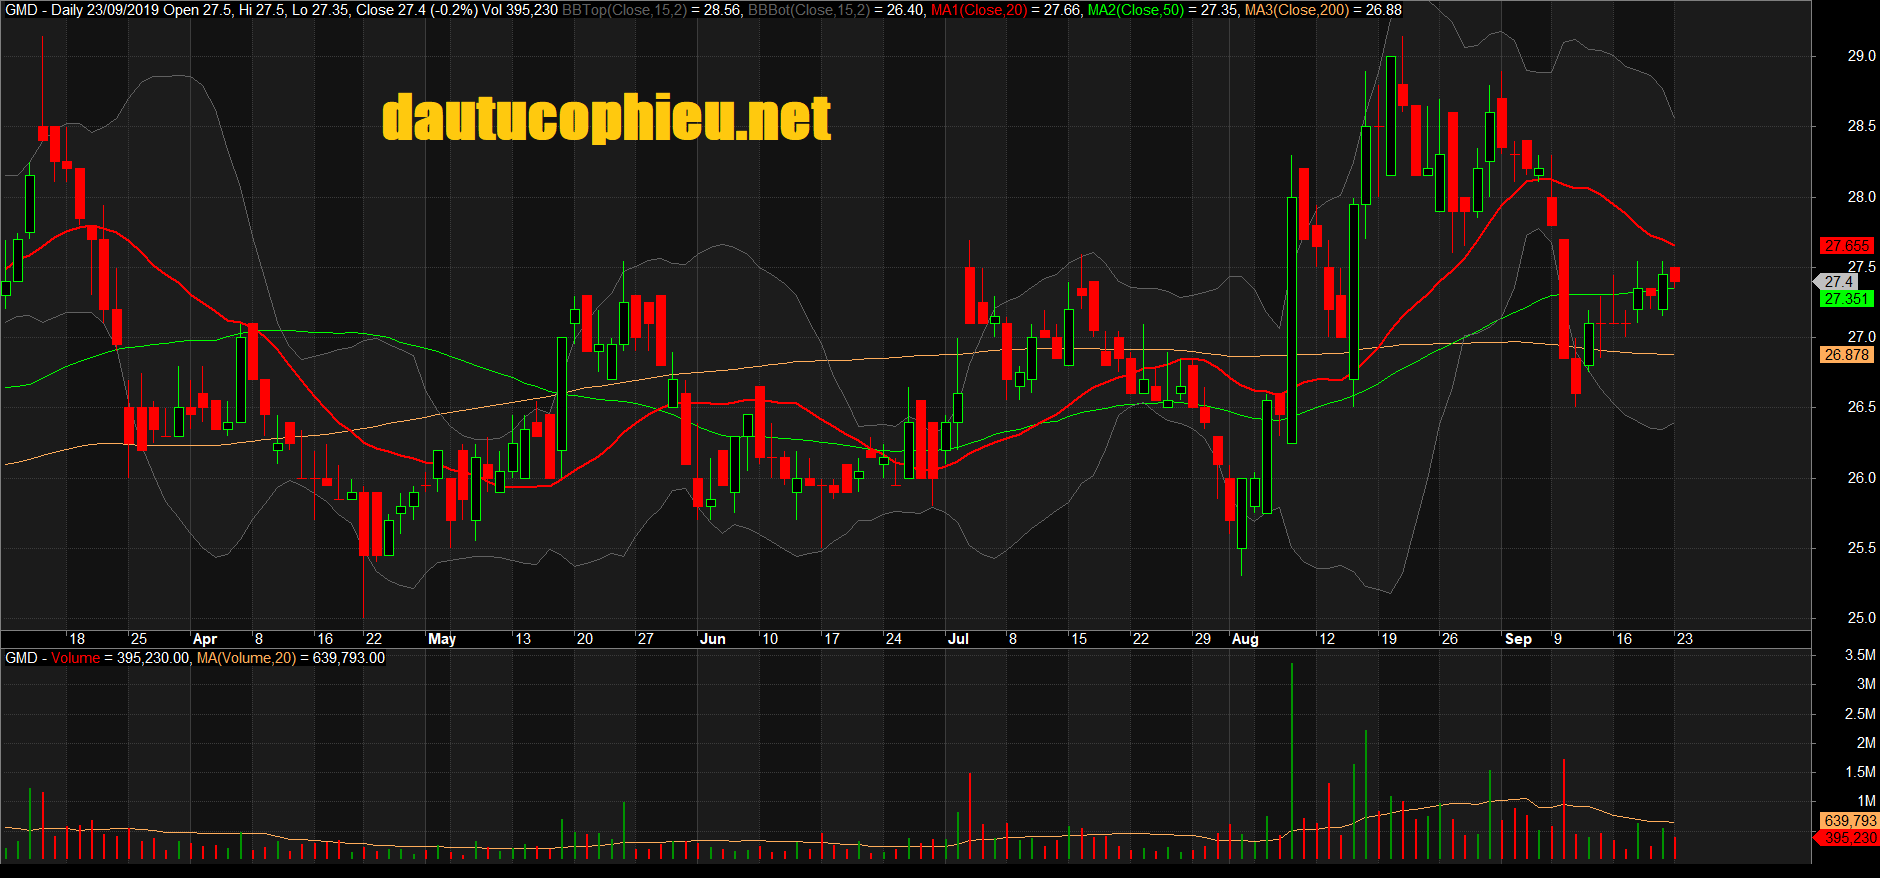Viewport: 1880px width, 878px height.
Task: Select the 3M volume axis label
Action: [1866, 684]
